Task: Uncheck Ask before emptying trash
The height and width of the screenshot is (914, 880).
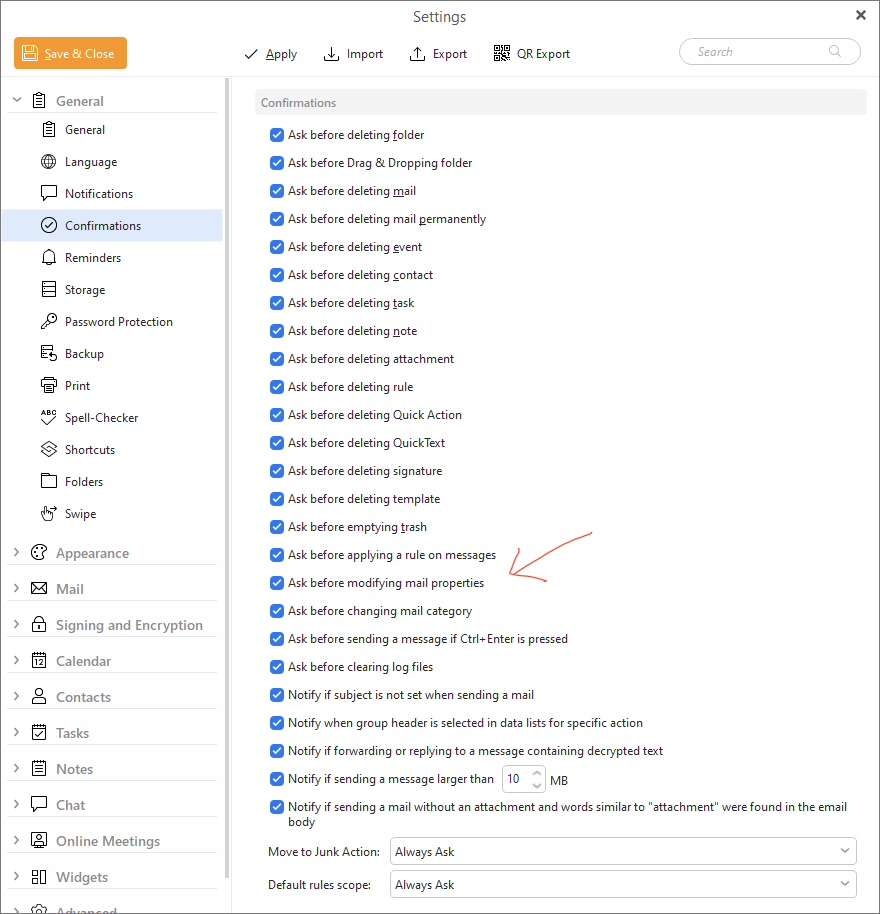Action: click(277, 527)
